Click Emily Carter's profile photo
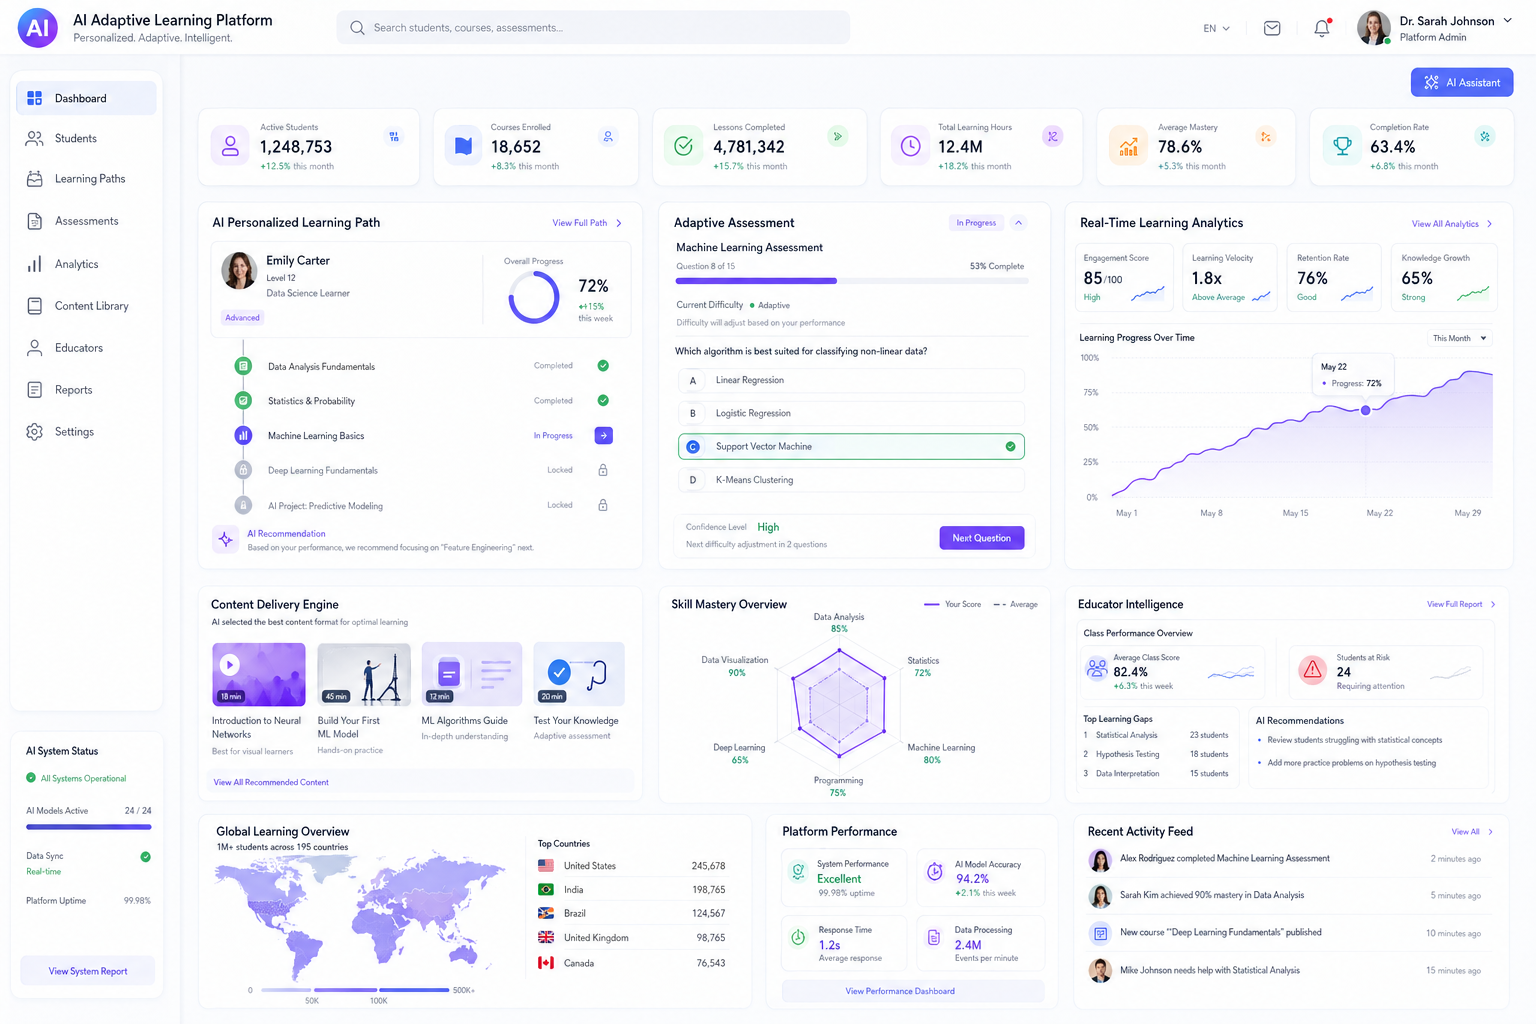 pyautogui.click(x=239, y=271)
